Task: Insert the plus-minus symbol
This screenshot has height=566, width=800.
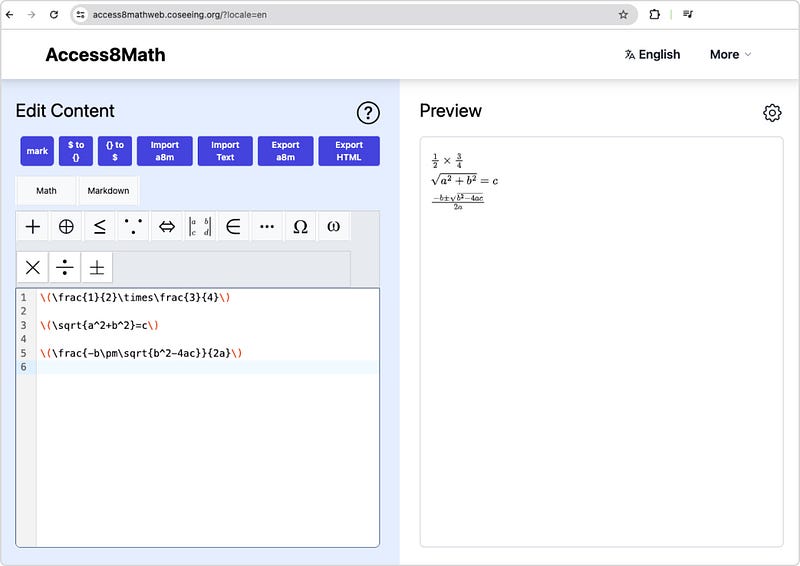Action: coord(97,267)
